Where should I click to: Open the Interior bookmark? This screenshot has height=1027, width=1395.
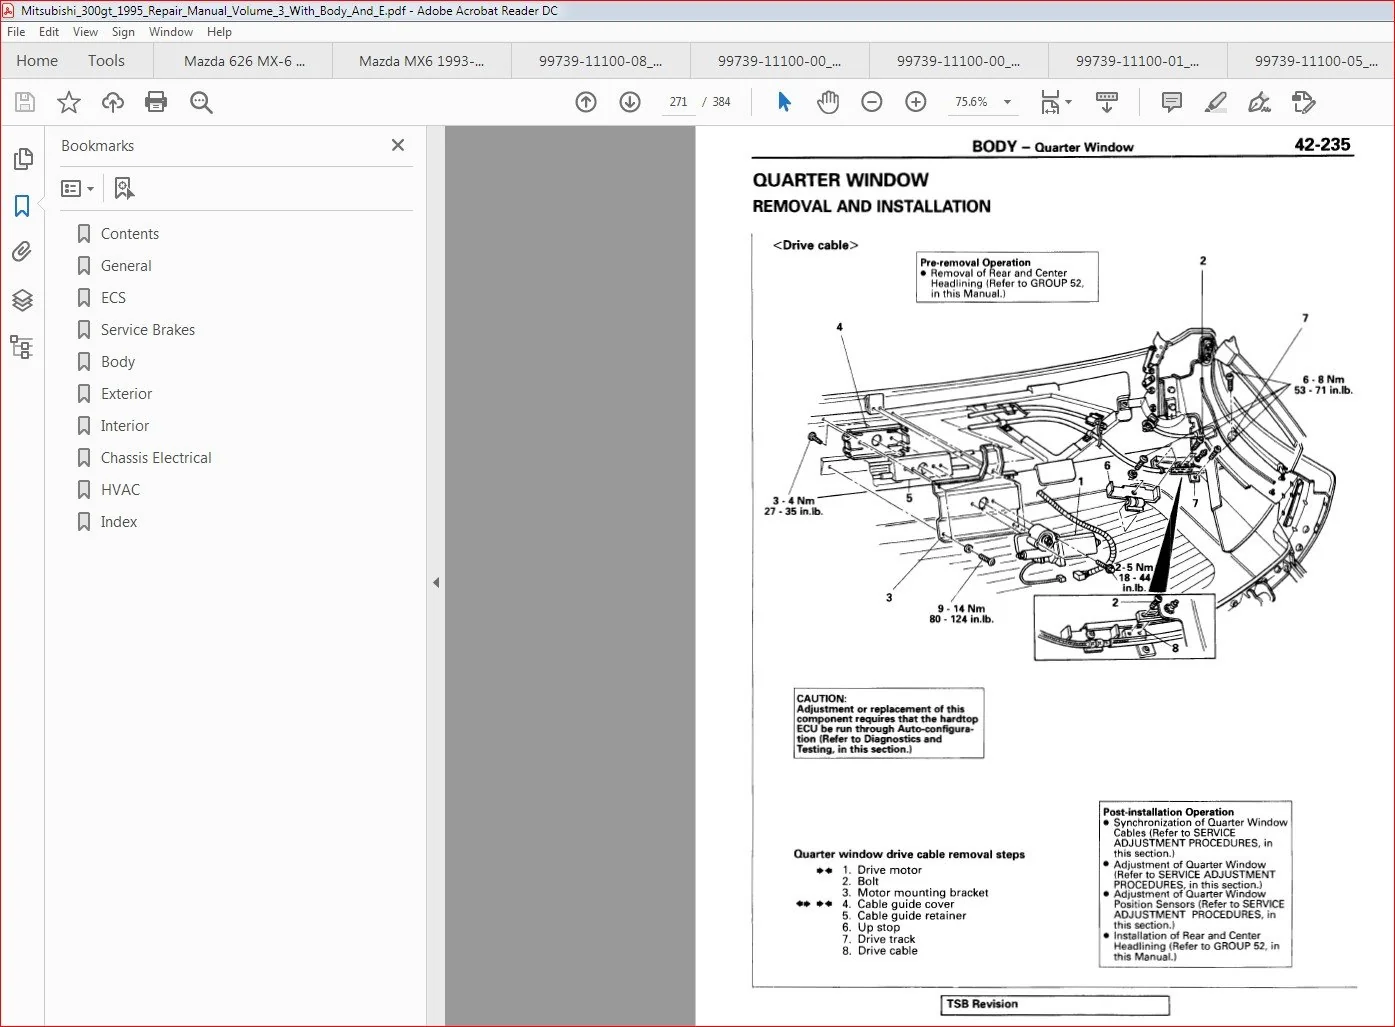click(x=125, y=426)
